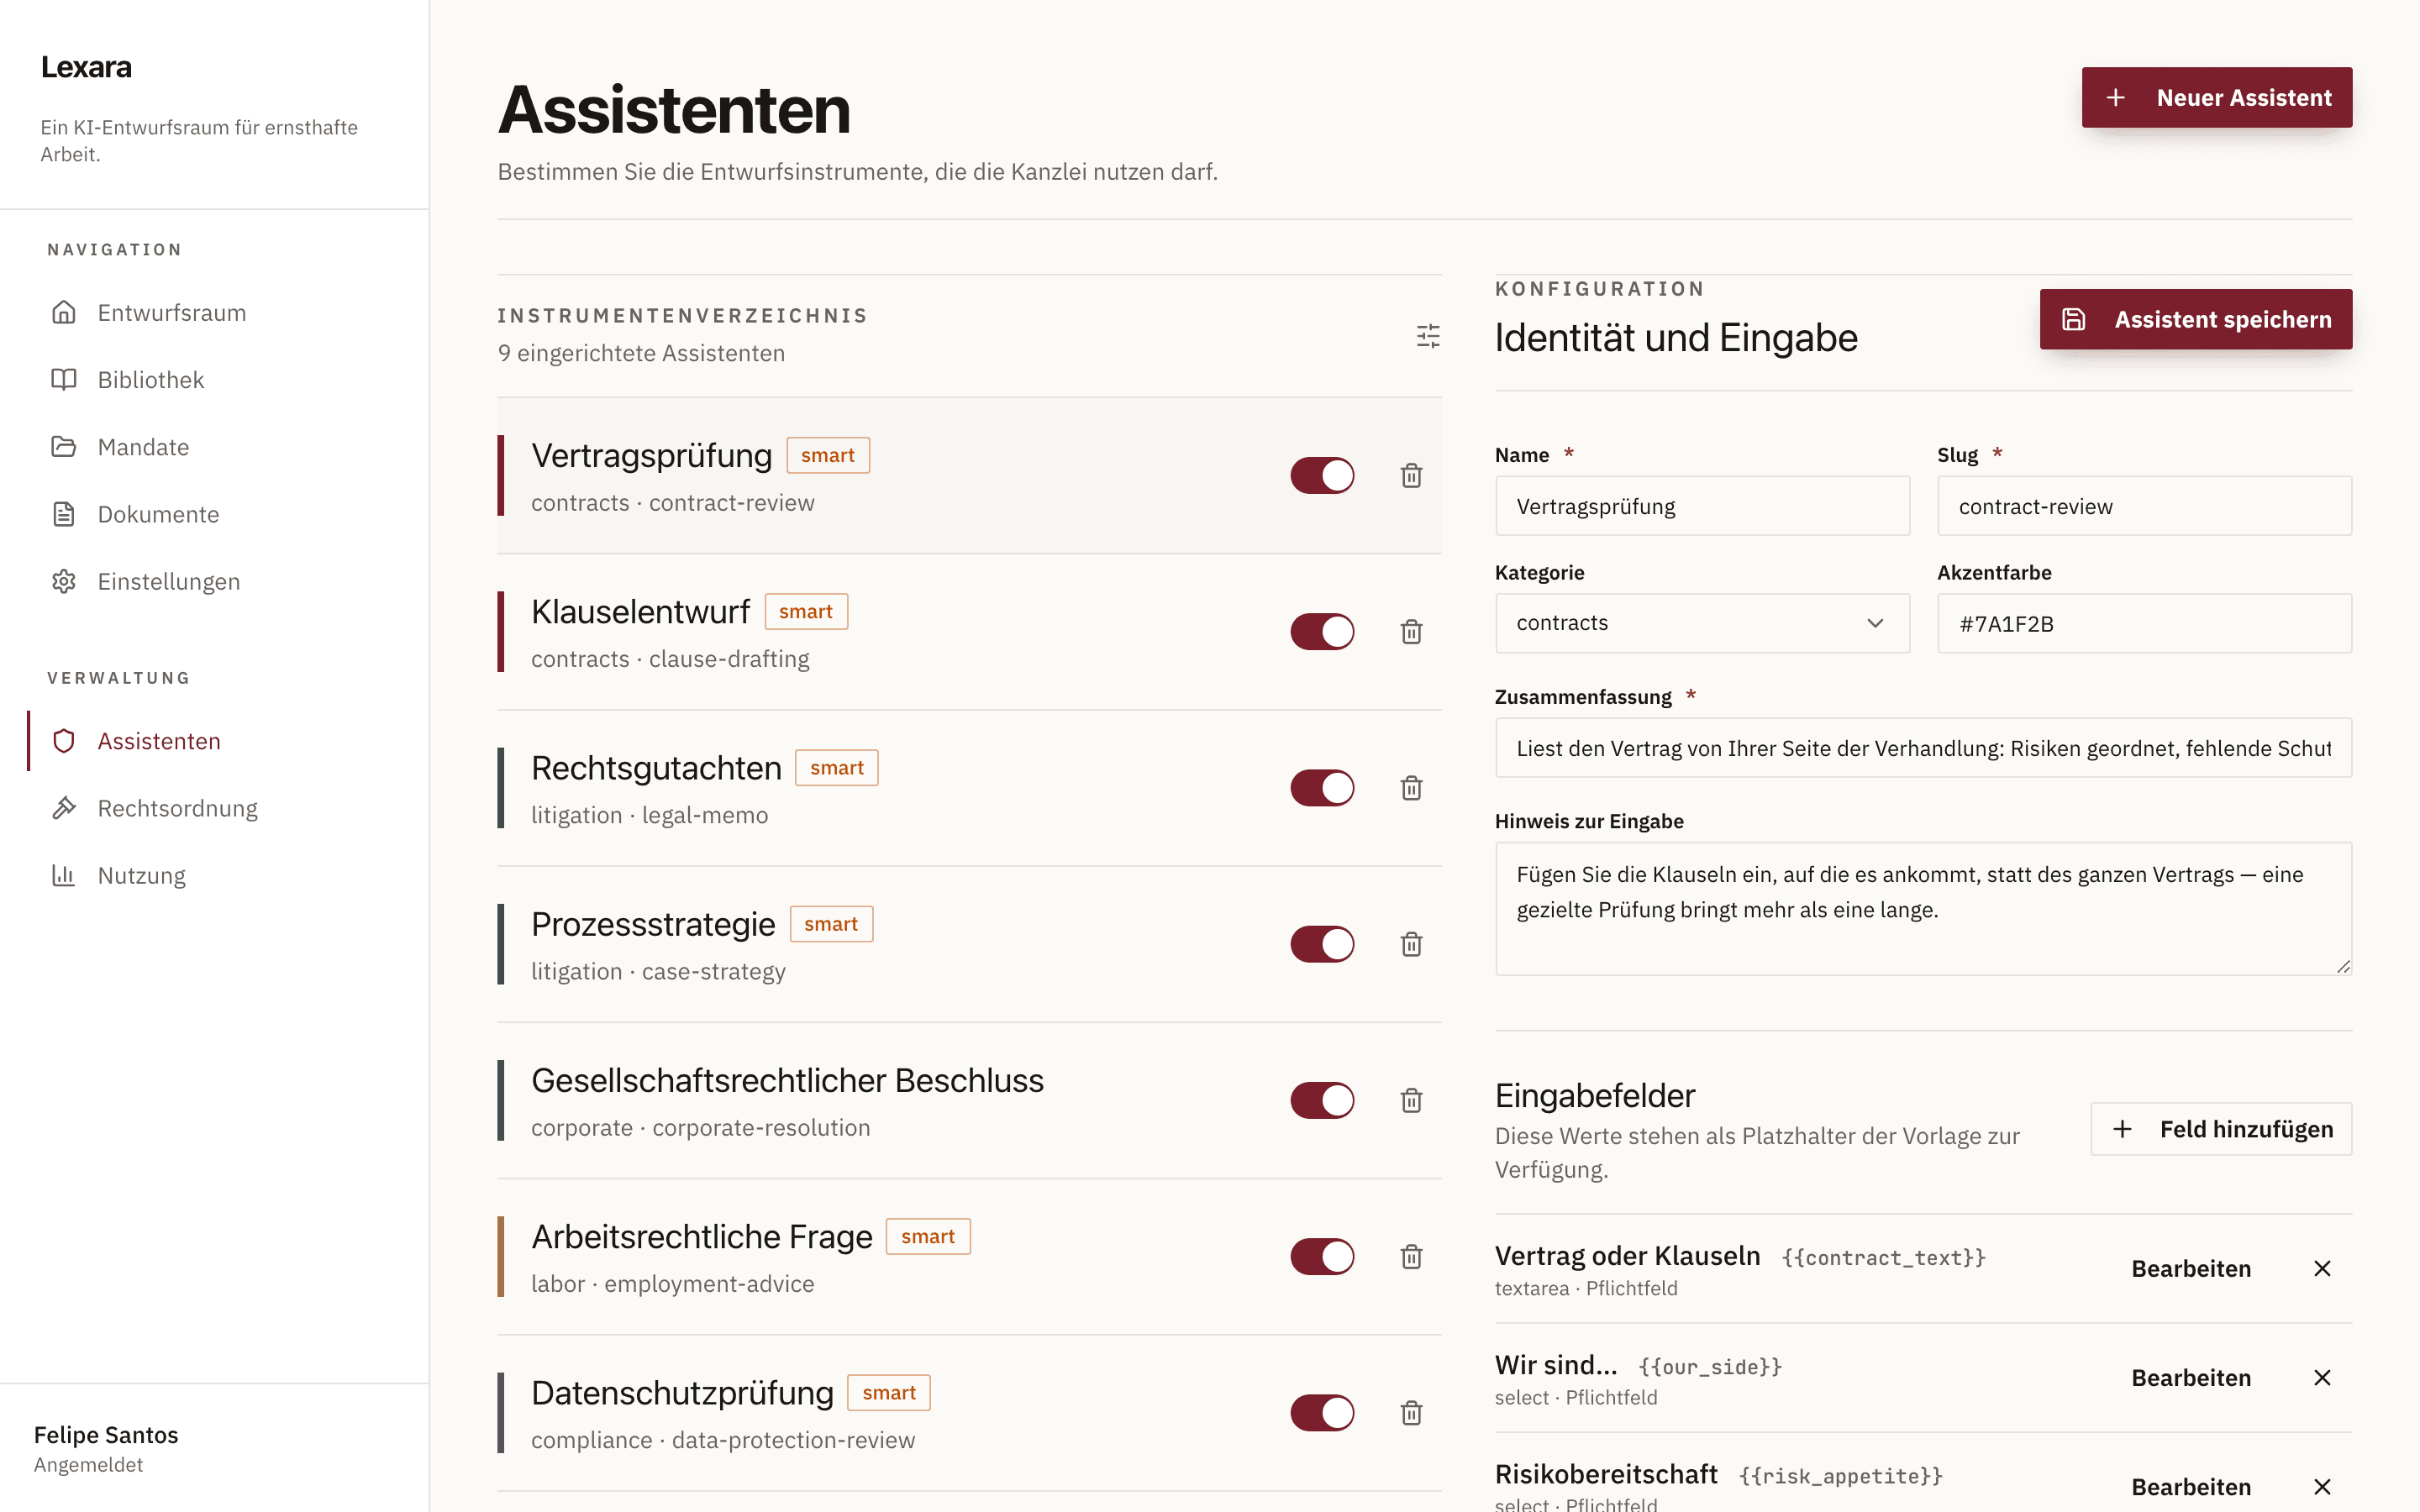Click trash icon for Datenschutzprüfung
2420x1512 pixels.
click(x=1411, y=1413)
